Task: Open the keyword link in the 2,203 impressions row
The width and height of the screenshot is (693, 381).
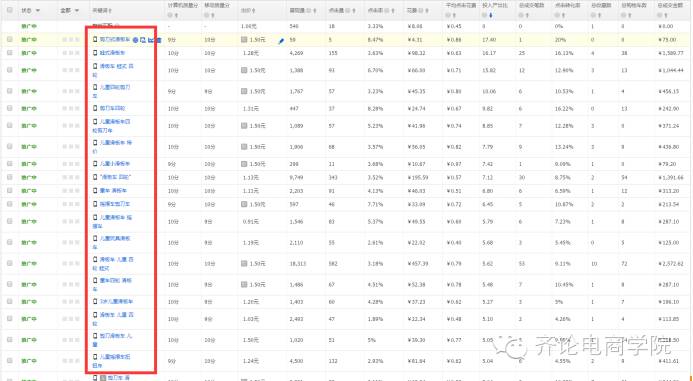Action: [x=113, y=191]
